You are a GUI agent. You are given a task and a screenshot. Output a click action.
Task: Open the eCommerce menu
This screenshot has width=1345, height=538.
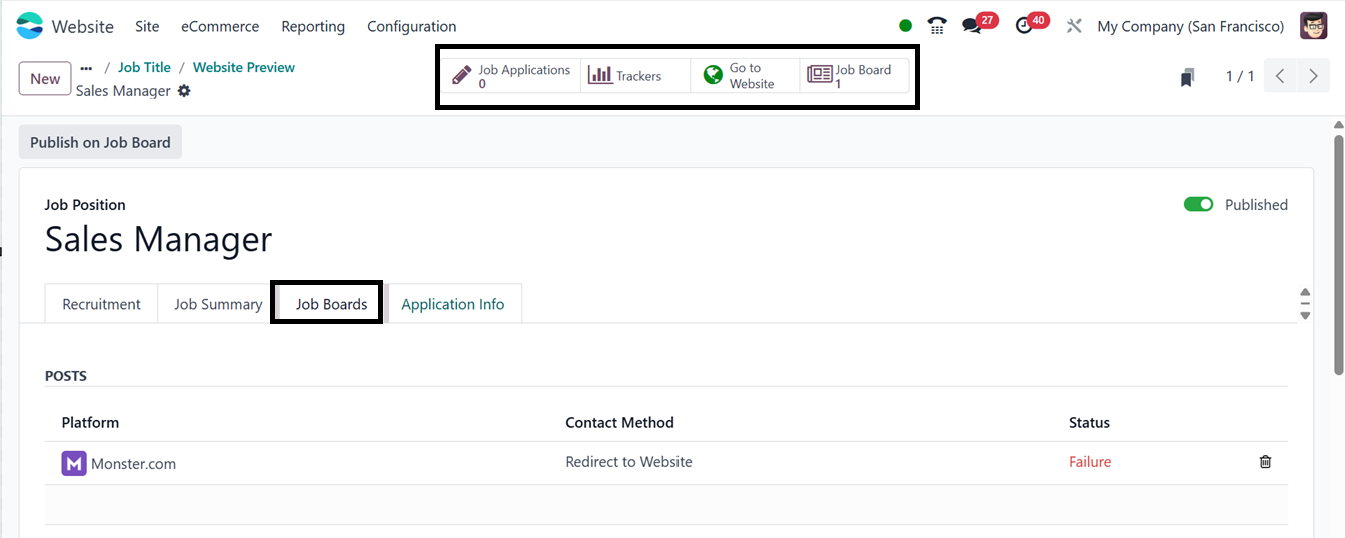pos(220,26)
